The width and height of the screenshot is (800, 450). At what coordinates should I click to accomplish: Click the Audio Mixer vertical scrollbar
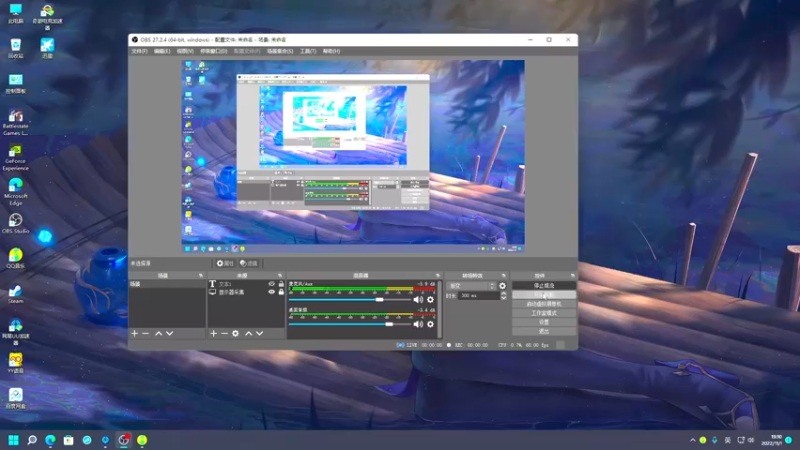[440, 309]
